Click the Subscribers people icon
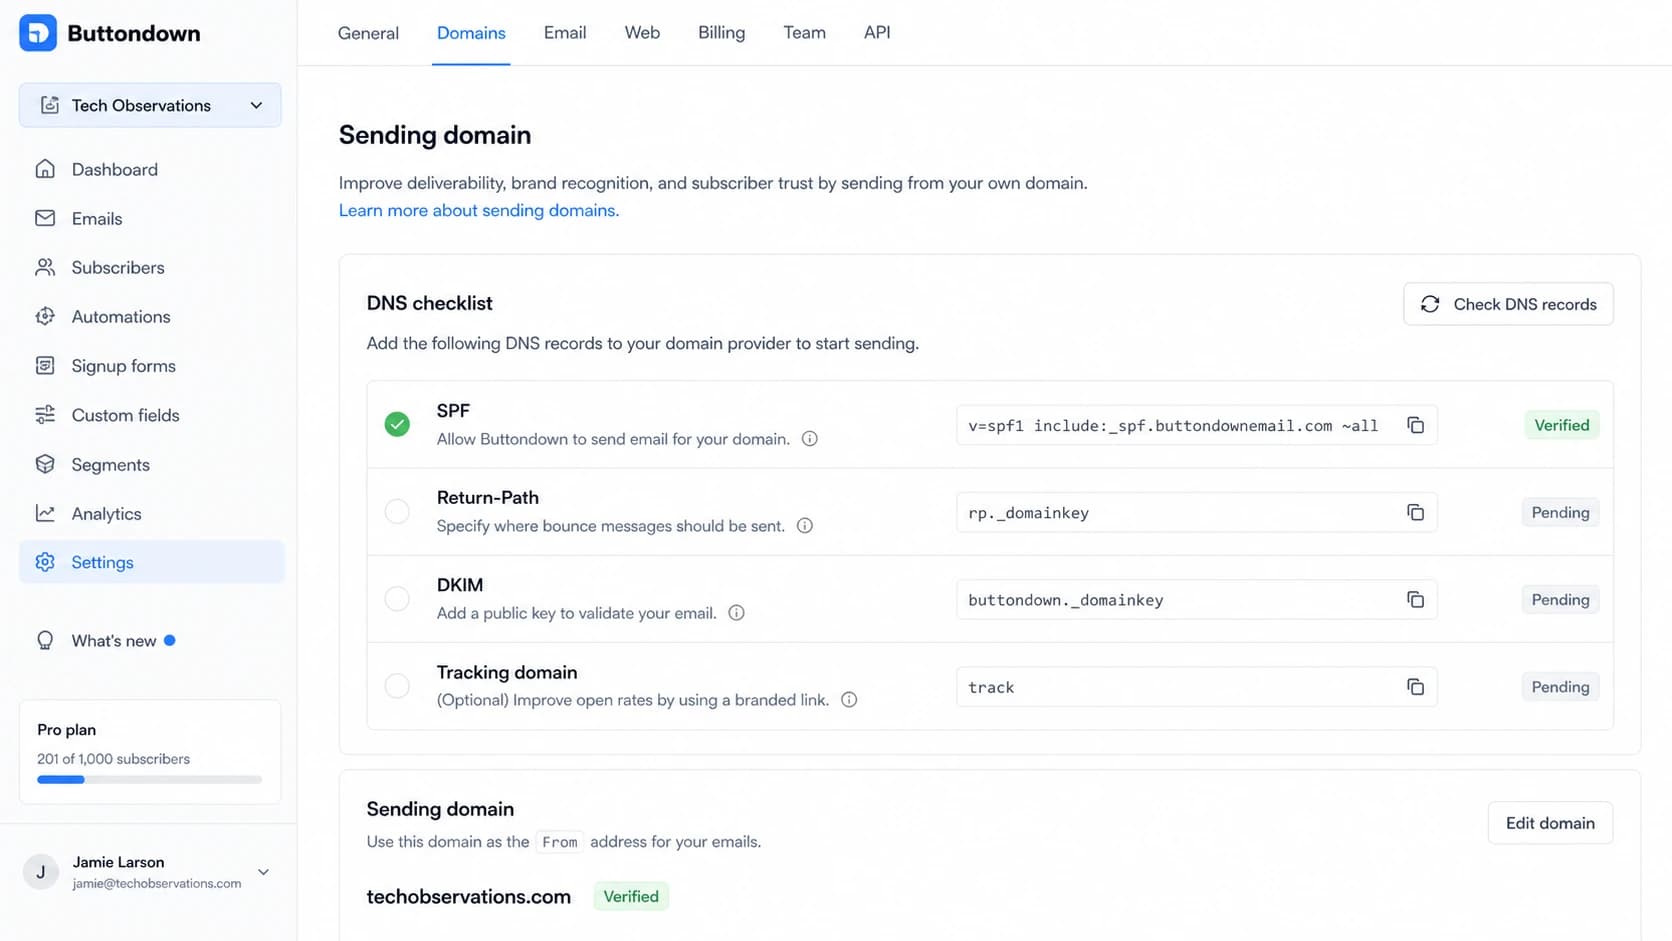Image resolution: width=1672 pixels, height=941 pixels. 45,267
